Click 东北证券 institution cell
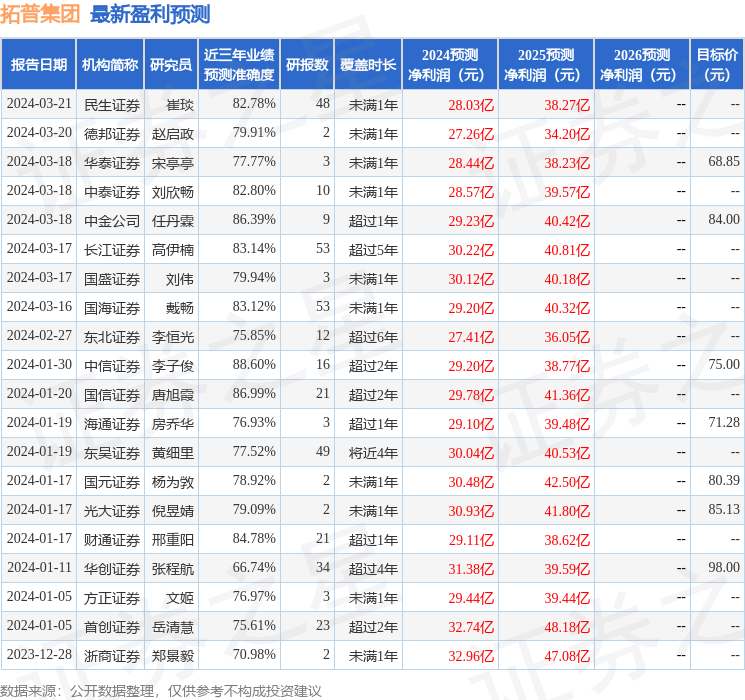 pos(112,336)
